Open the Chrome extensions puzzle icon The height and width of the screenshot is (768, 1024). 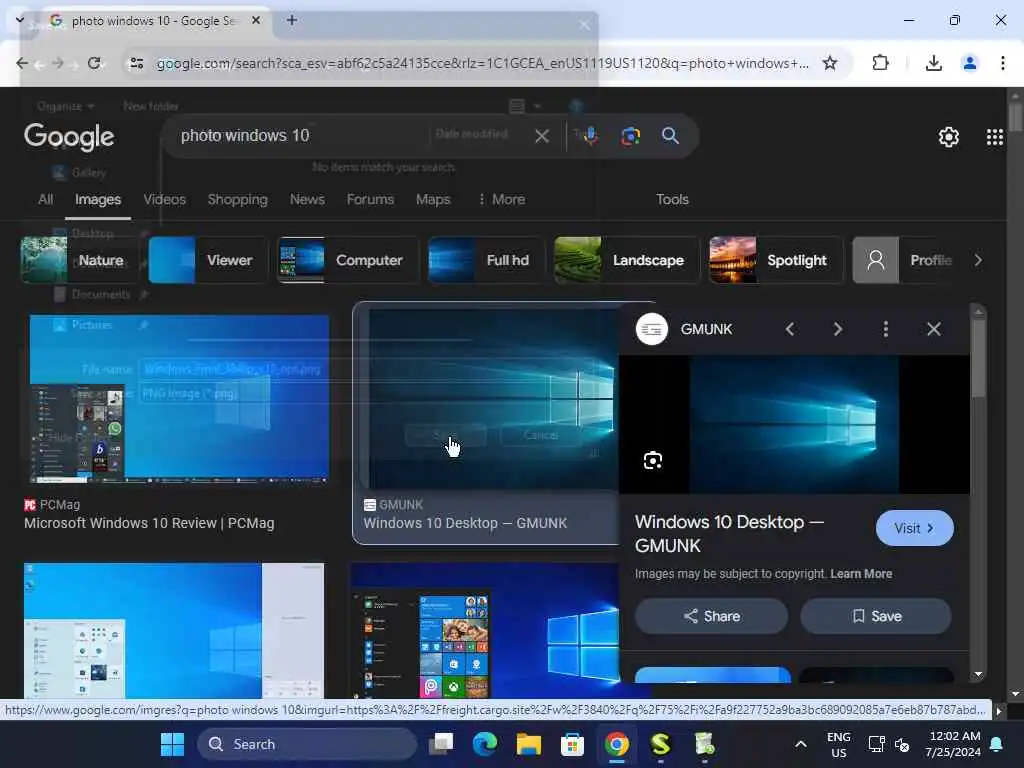click(x=880, y=63)
